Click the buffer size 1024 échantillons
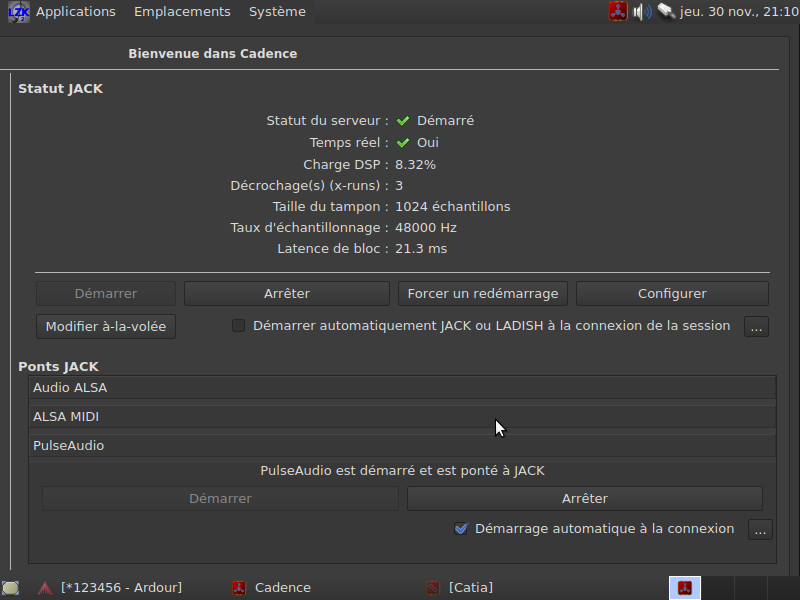Viewport: 800px width, 600px height. tap(453, 207)
